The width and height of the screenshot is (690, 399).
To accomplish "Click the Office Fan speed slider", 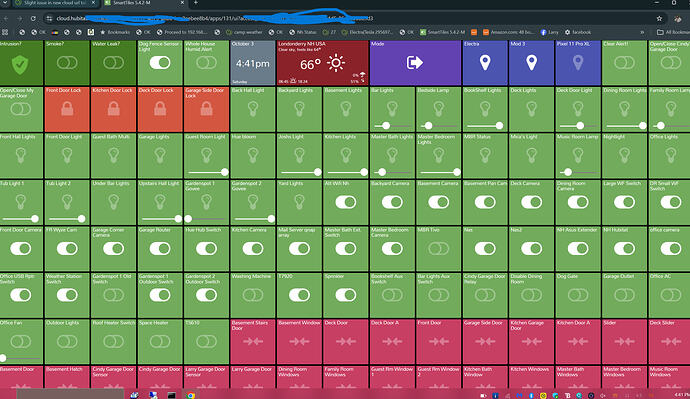I will click(x=21, y=358).
